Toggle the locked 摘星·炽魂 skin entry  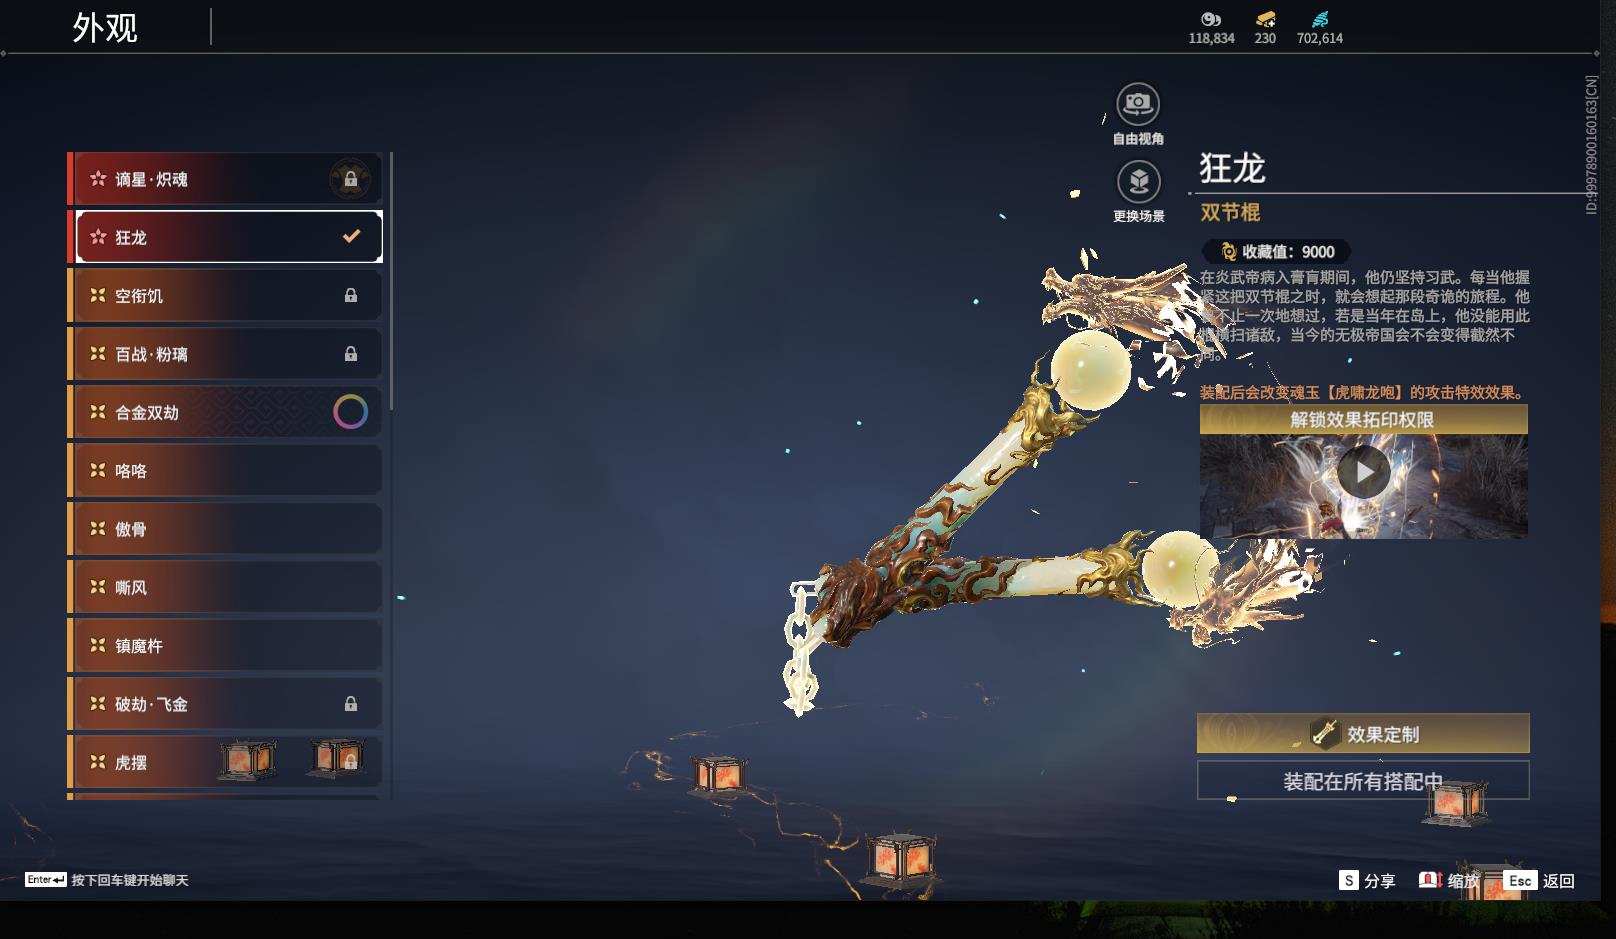pos(227,178)
